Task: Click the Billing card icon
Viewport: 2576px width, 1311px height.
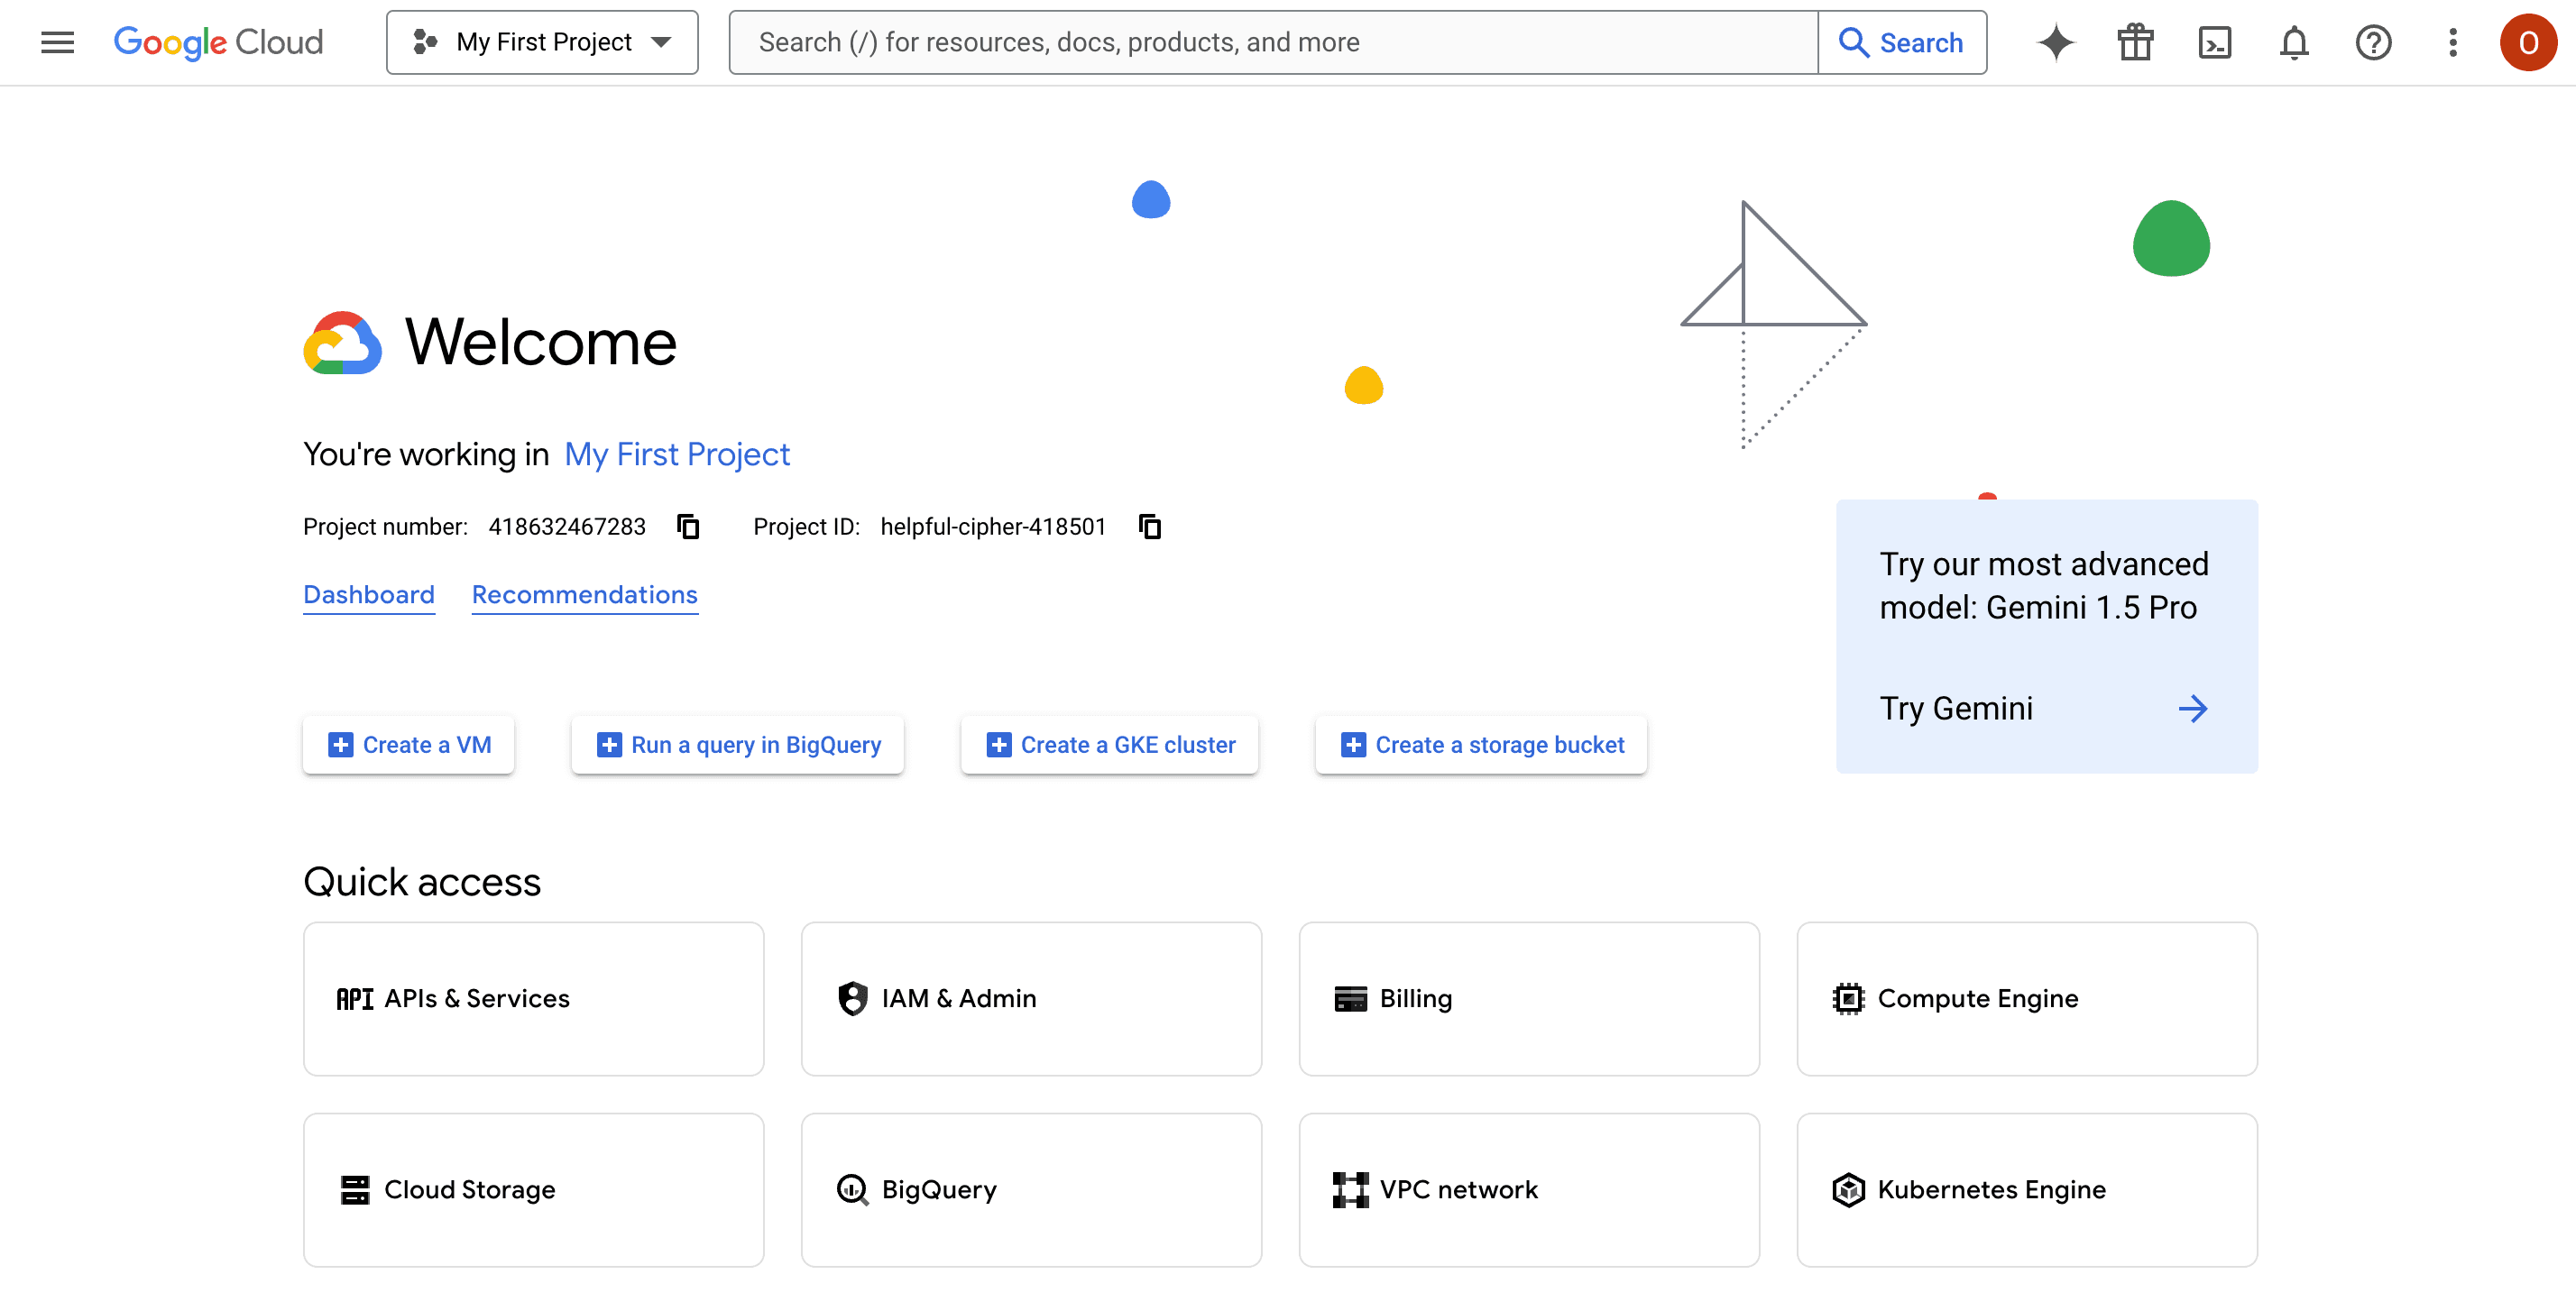Action: (x=1350, y=998)
